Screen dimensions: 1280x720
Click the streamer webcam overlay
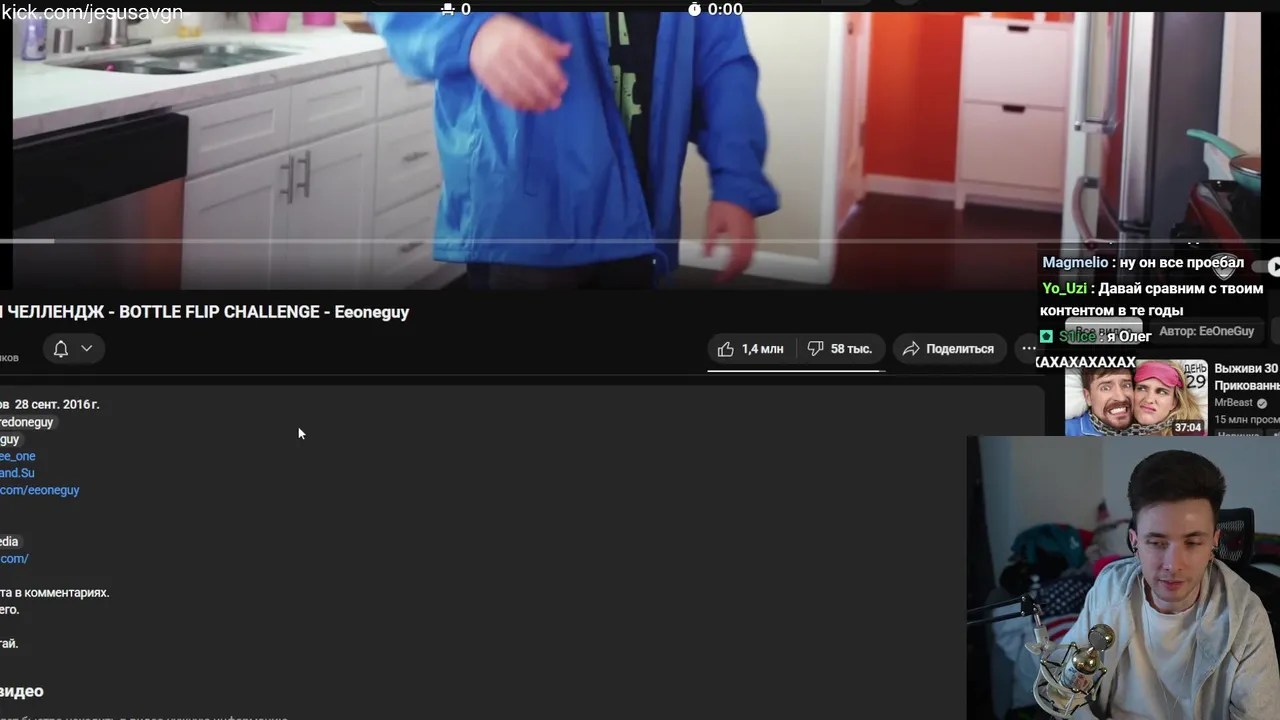[x=1123, y=578]
